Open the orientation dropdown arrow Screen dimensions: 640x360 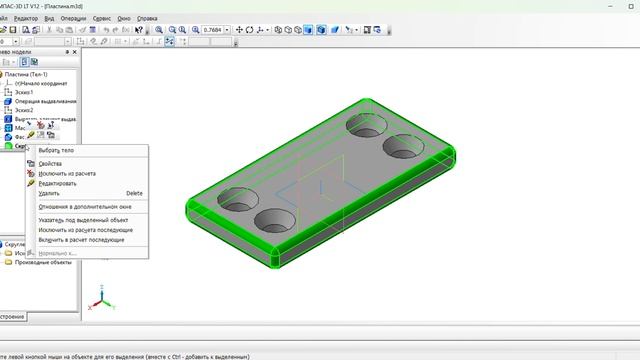(x=268, y=30)
